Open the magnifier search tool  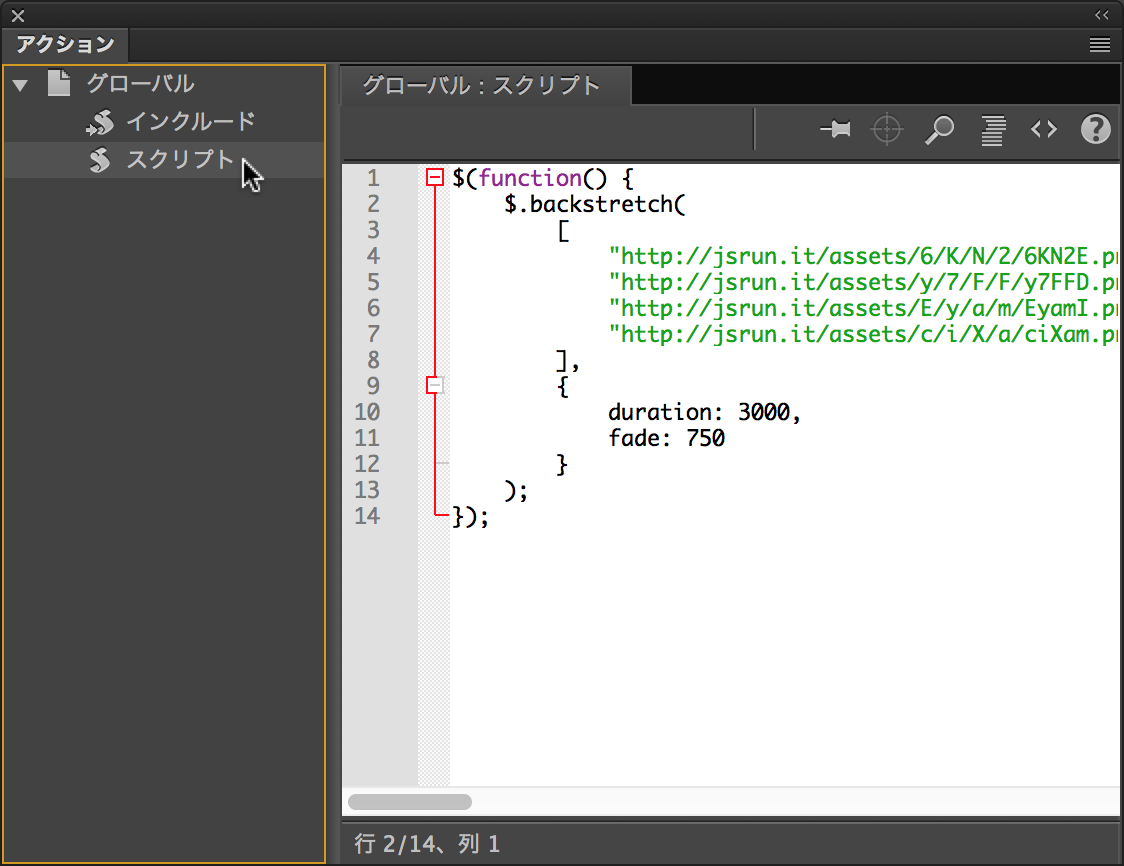939,130
